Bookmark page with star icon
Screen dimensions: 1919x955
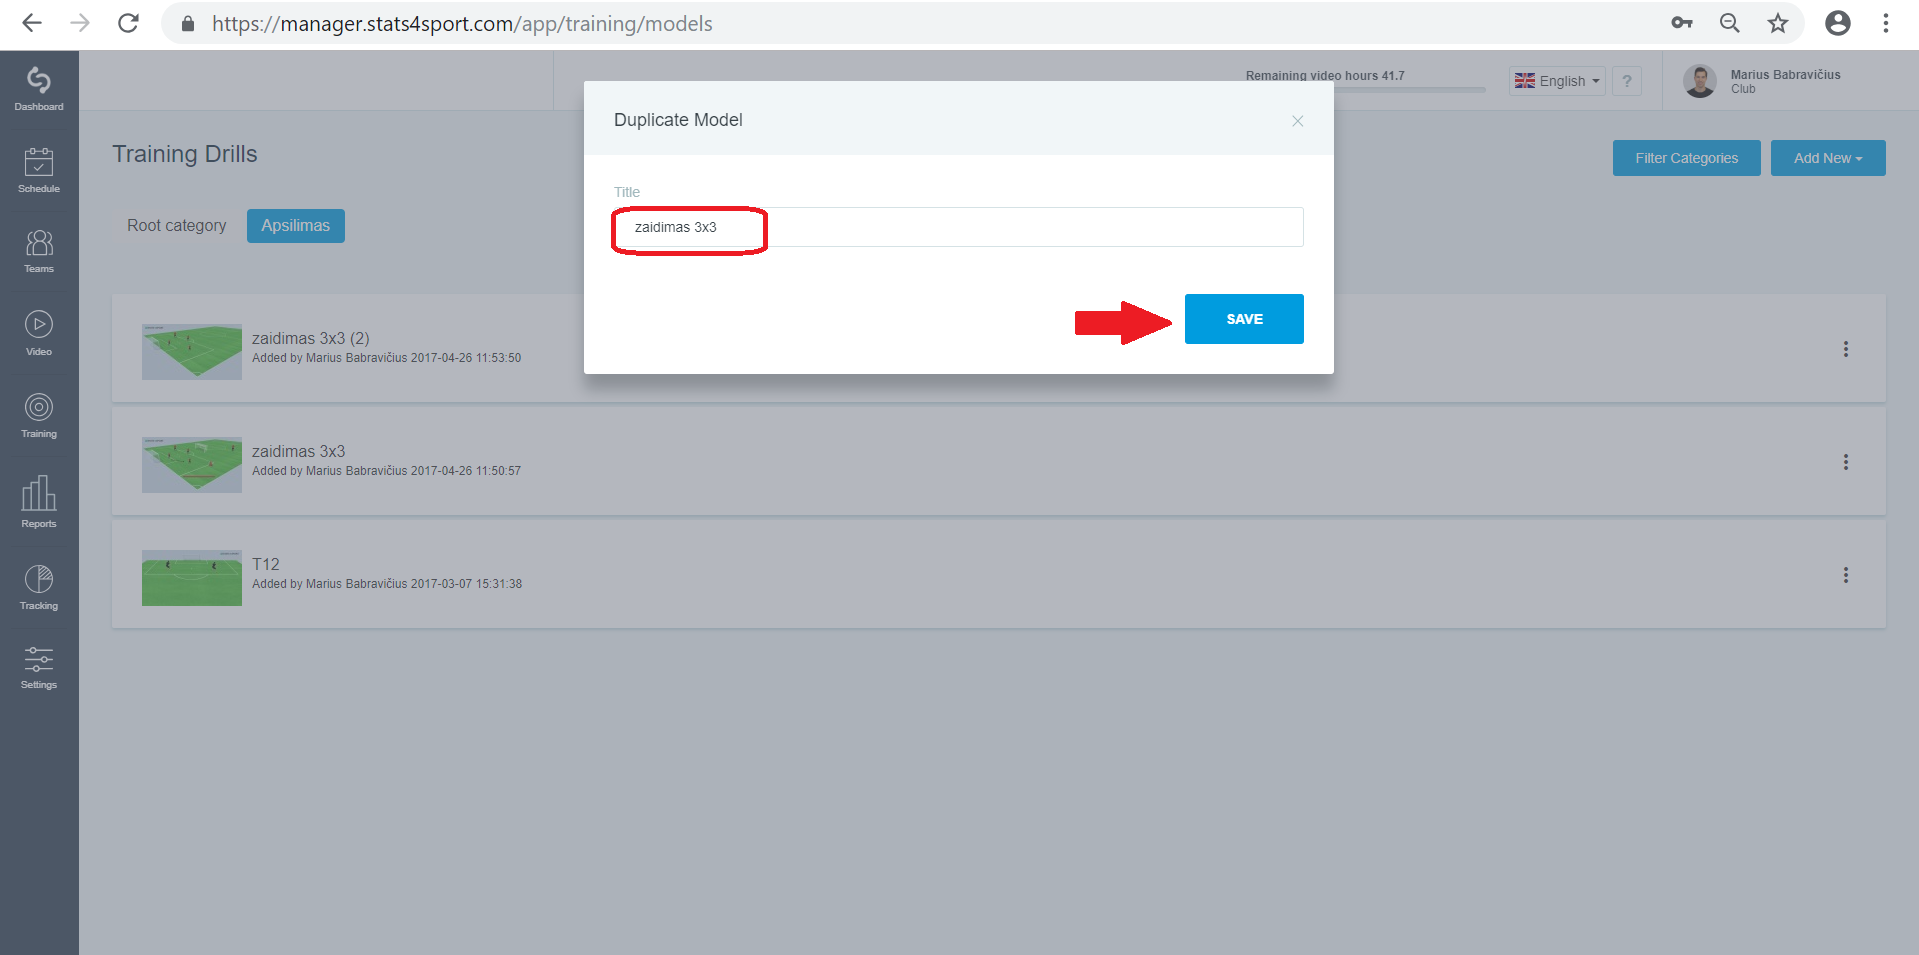point(1777,23)
